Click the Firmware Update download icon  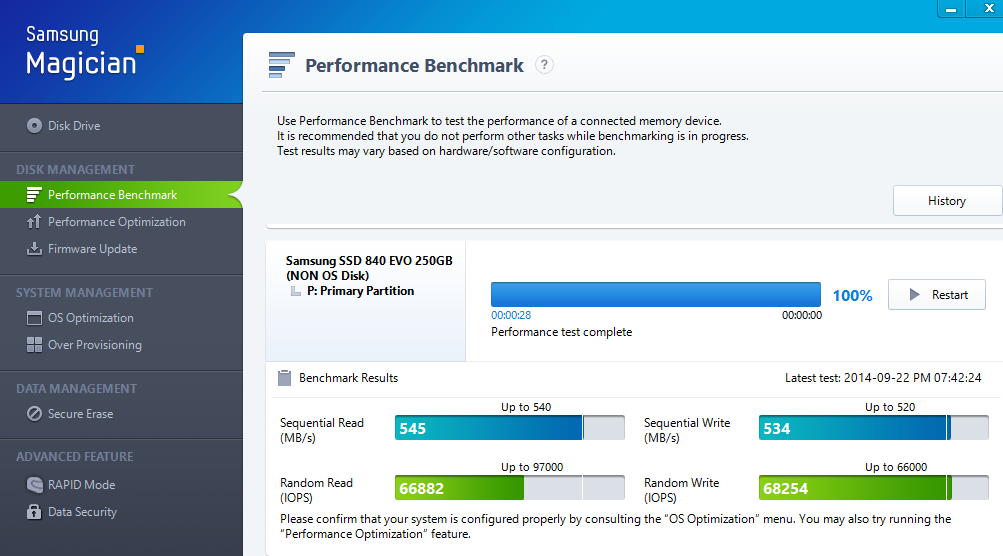[x=34, y=248]
